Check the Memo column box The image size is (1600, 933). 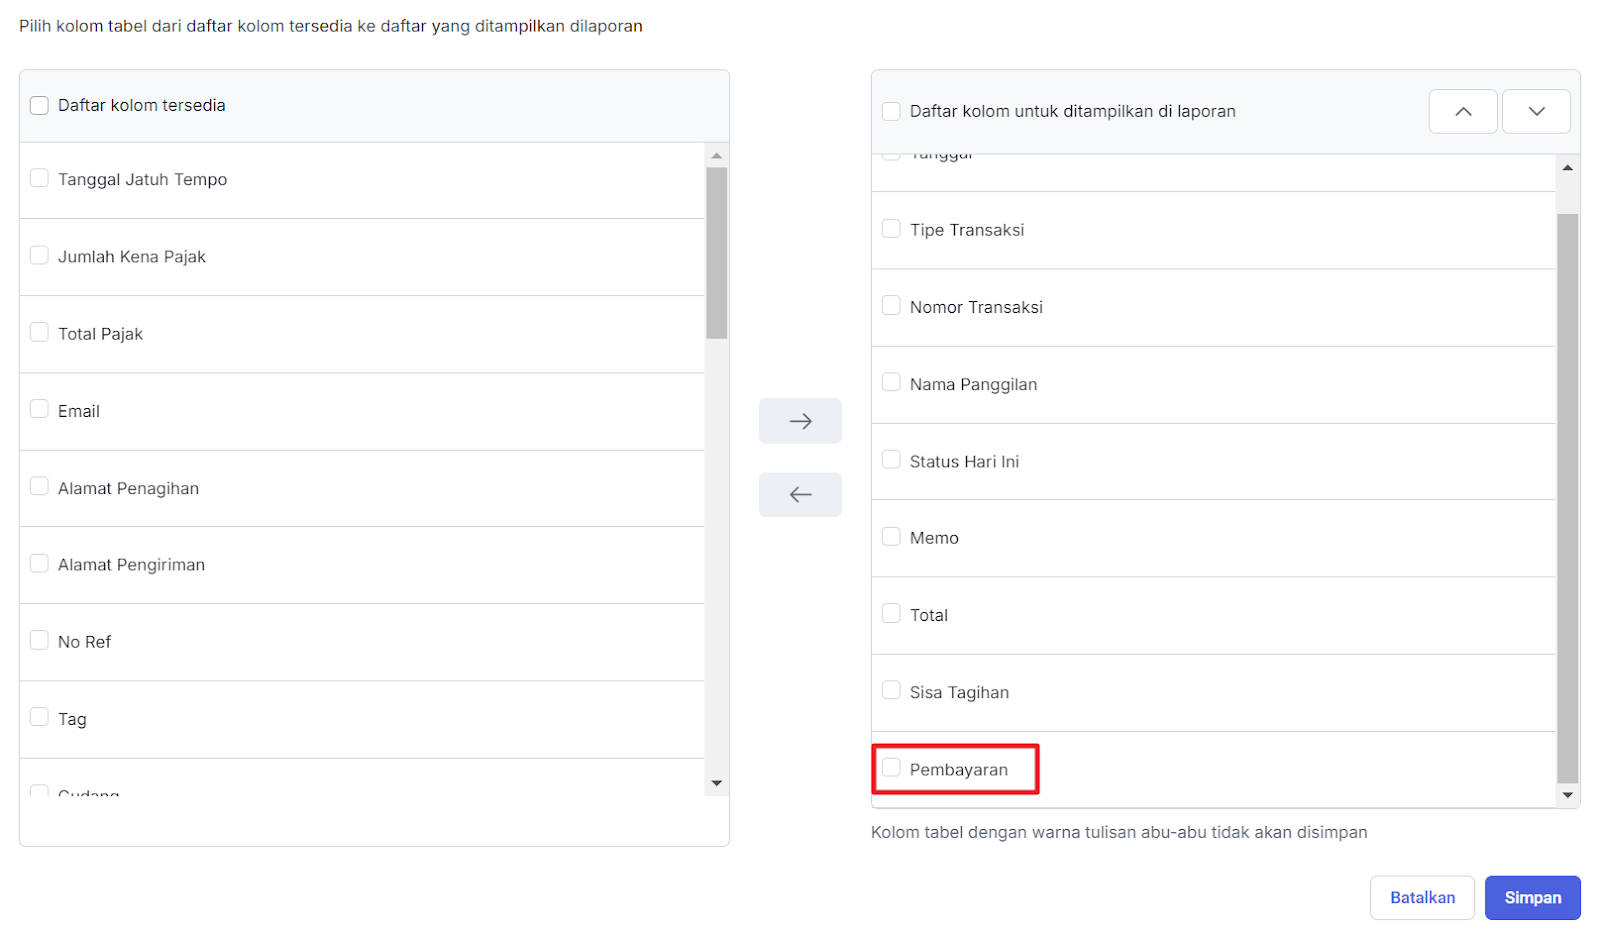891,536
